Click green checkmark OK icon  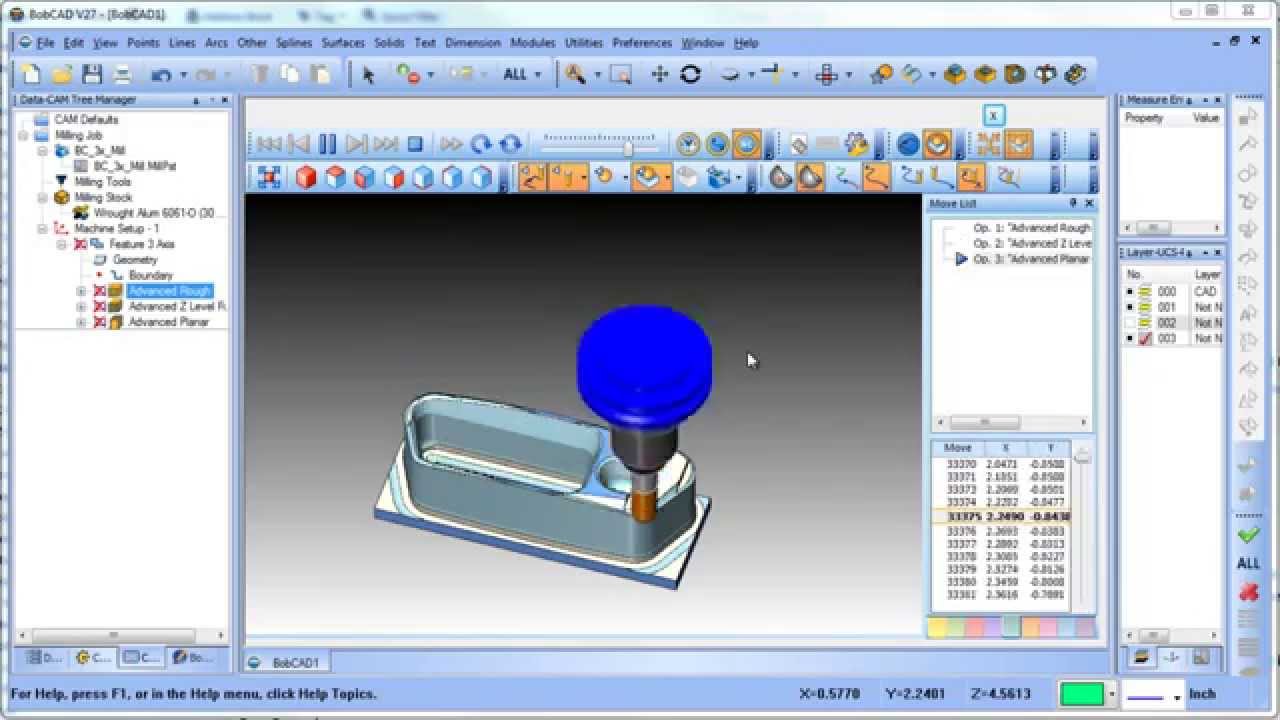click(1248, 536)
